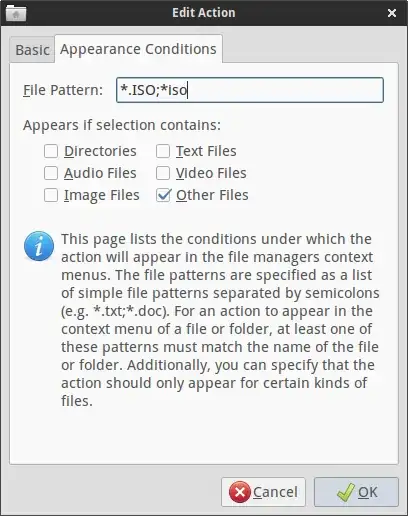Click the folder icon in title bar
Viewport: 408px width, 516px height.
[x=16, y=13]
